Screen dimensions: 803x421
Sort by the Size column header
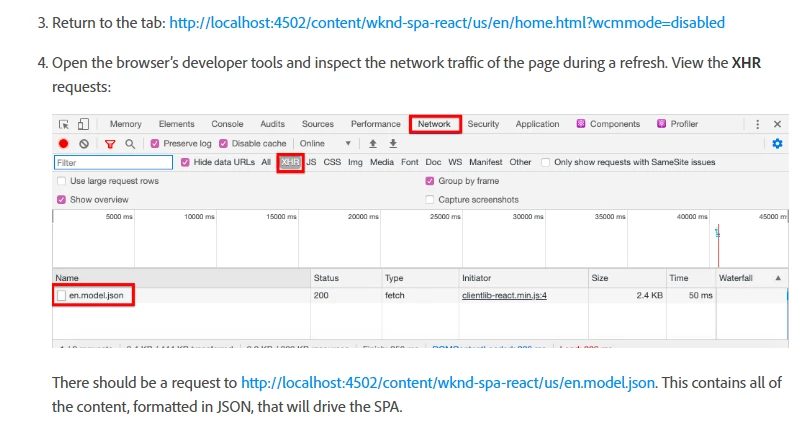click(627, 278)
